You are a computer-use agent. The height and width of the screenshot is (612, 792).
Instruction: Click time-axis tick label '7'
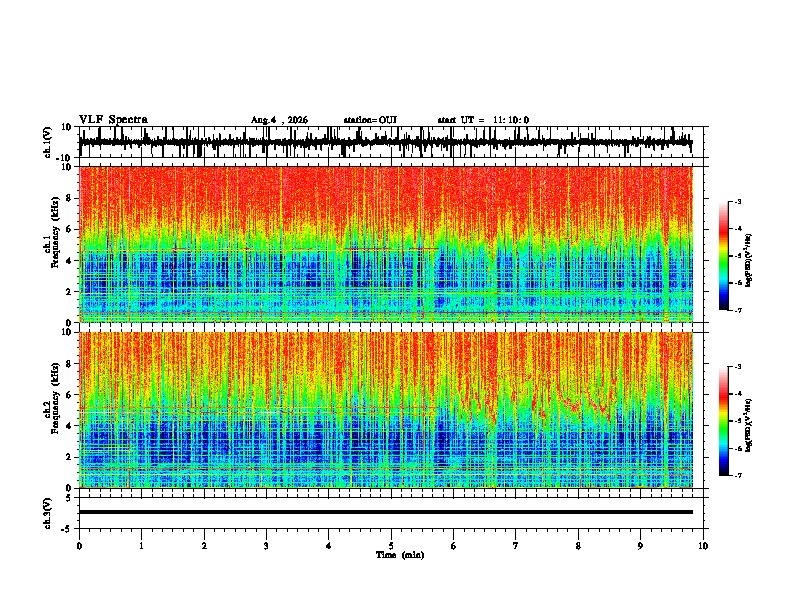coord(516,546)
